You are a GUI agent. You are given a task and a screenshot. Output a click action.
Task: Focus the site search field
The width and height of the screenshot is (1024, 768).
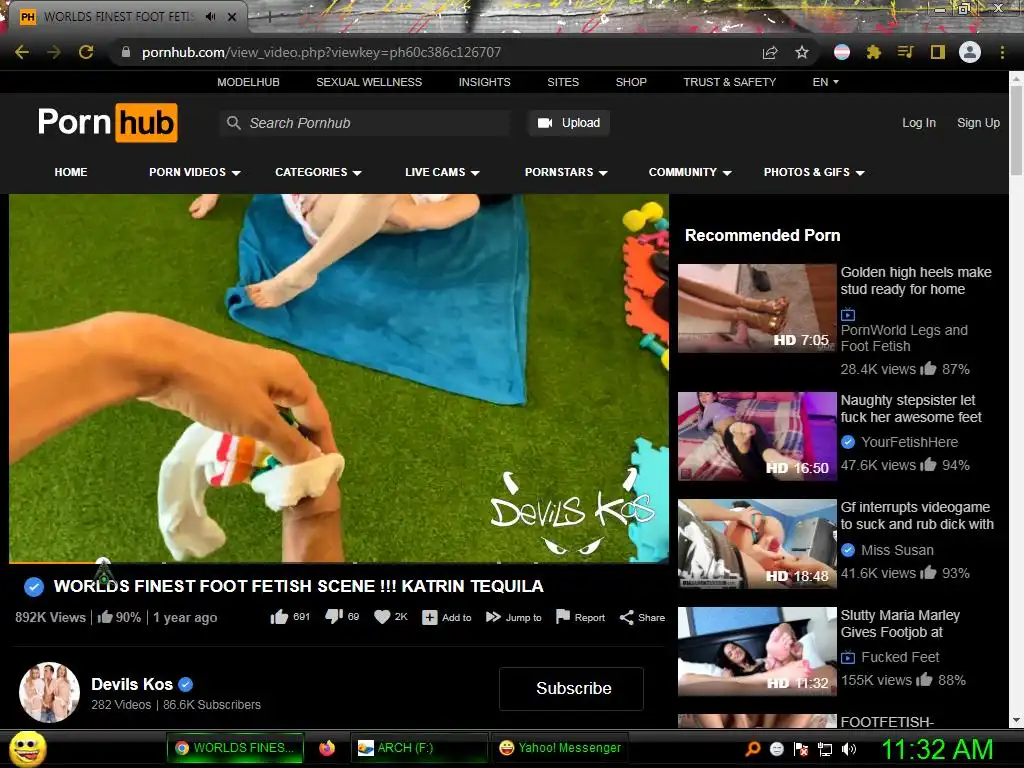(x=364, y=123)
